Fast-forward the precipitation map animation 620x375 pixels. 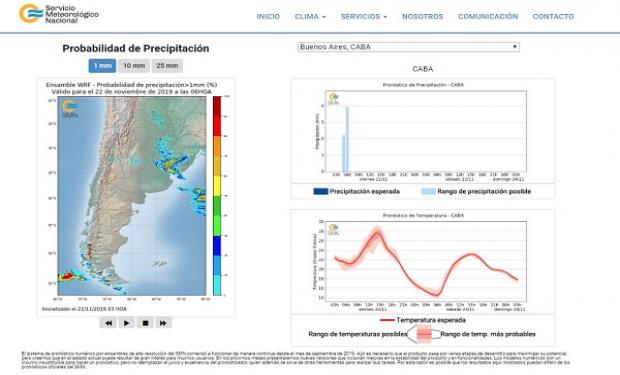pyautogui.click(x=163, y=323)
